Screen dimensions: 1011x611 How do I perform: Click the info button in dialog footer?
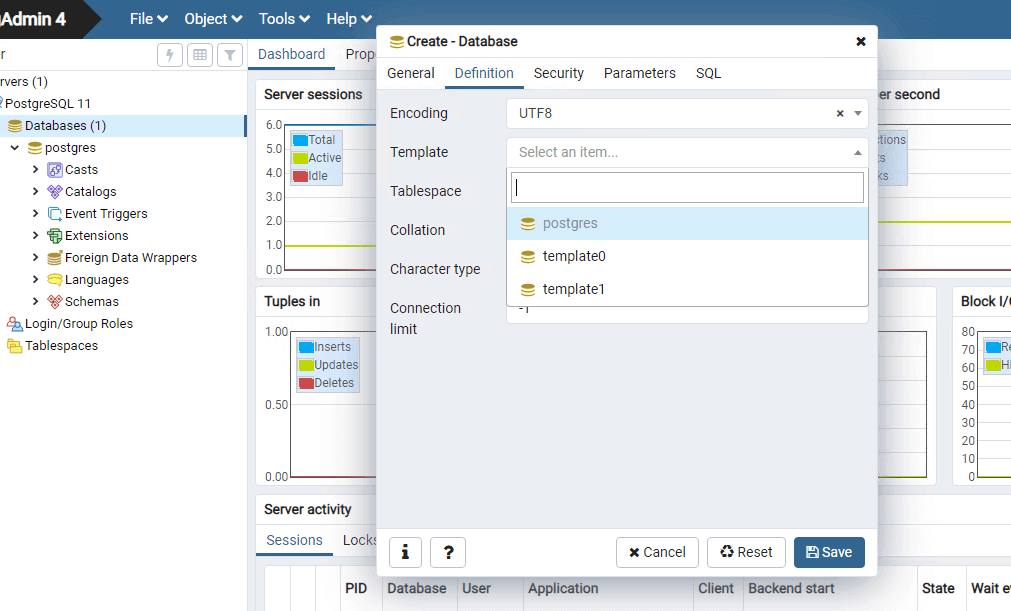405,552
